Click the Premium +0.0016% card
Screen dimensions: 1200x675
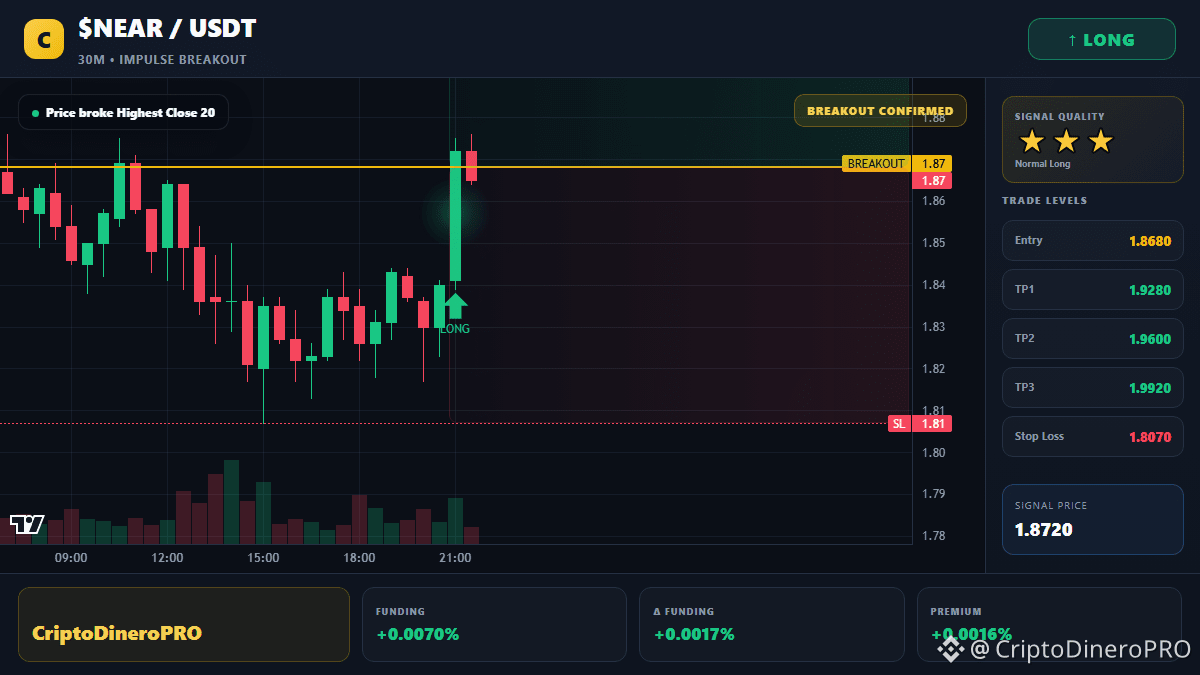(1049, 624)
